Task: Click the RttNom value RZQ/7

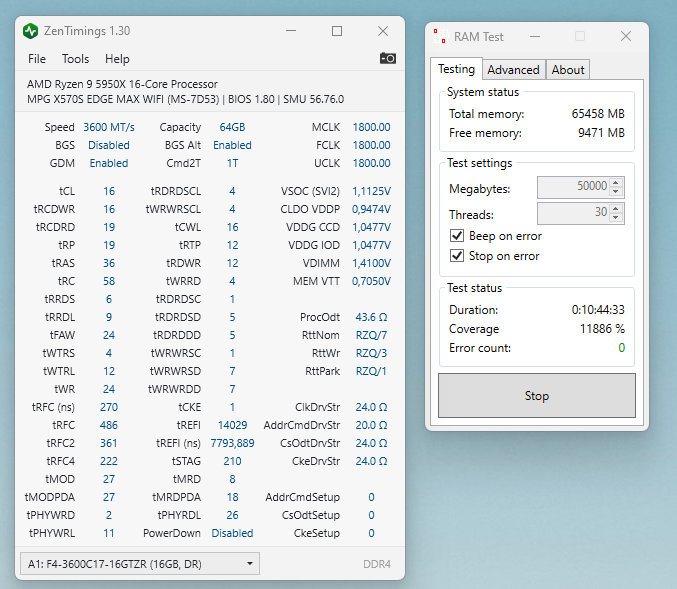Action: (371, 335)
